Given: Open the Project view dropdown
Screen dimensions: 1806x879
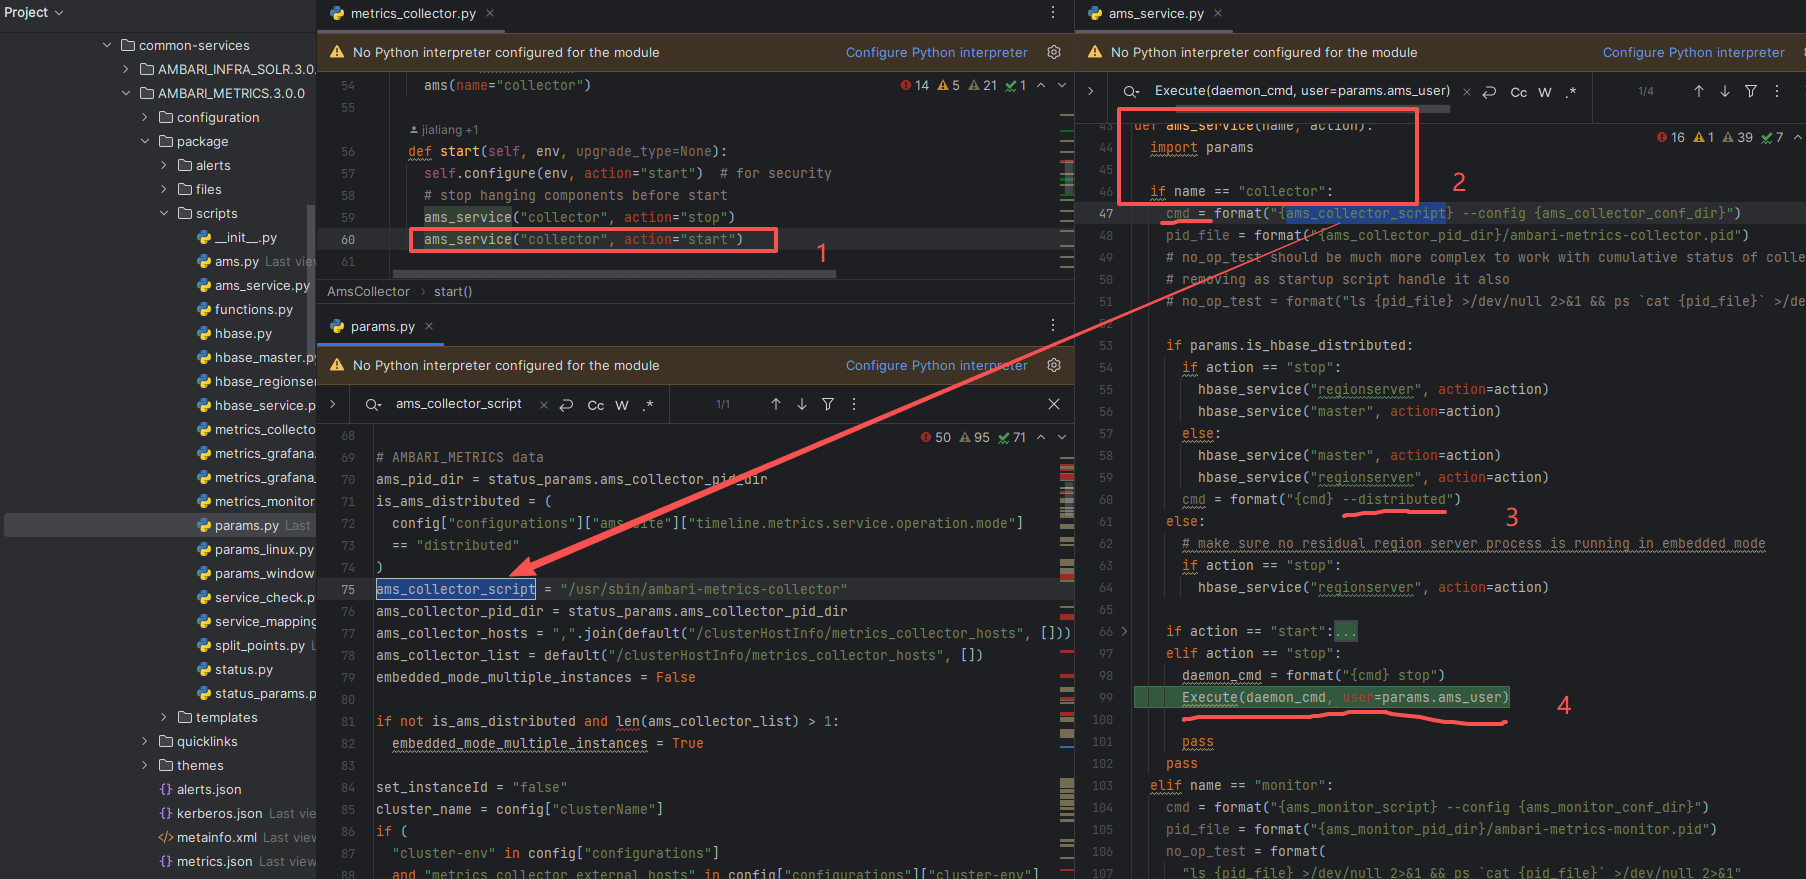Looking at the screenshot, I should tap(33, 12).
